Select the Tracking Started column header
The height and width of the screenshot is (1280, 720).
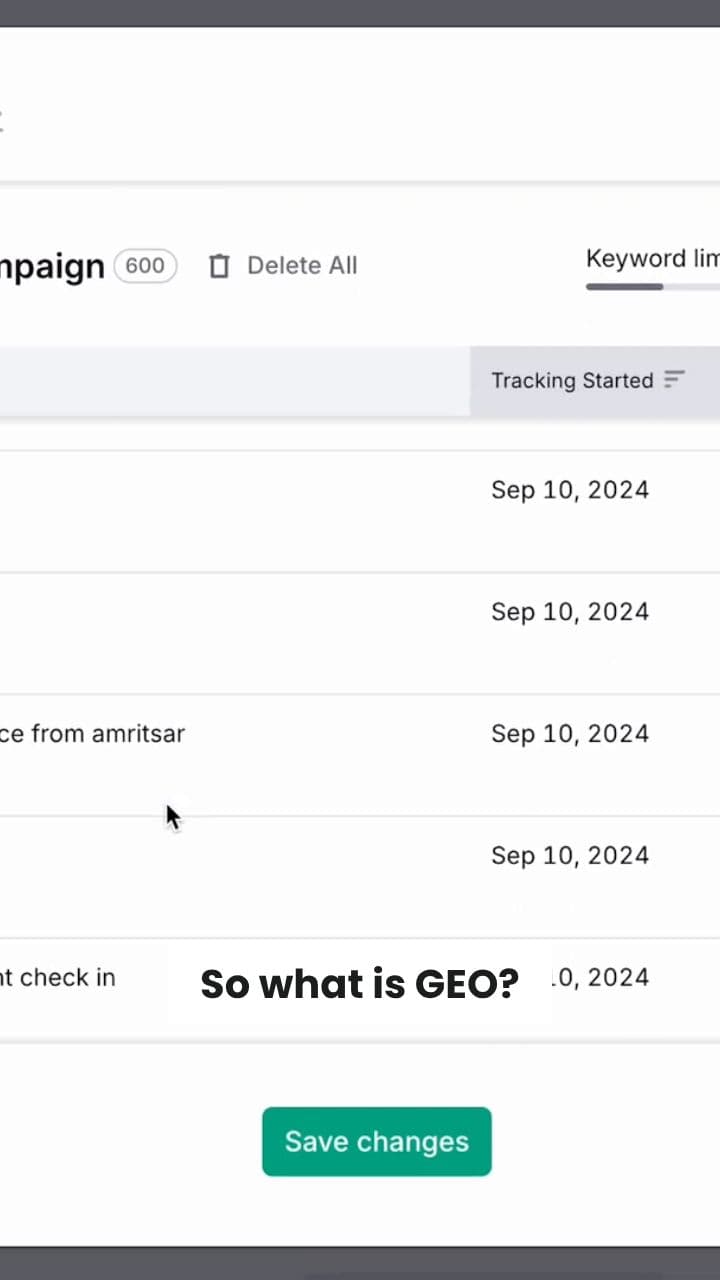pyautogui.click(x=572, y=380)
